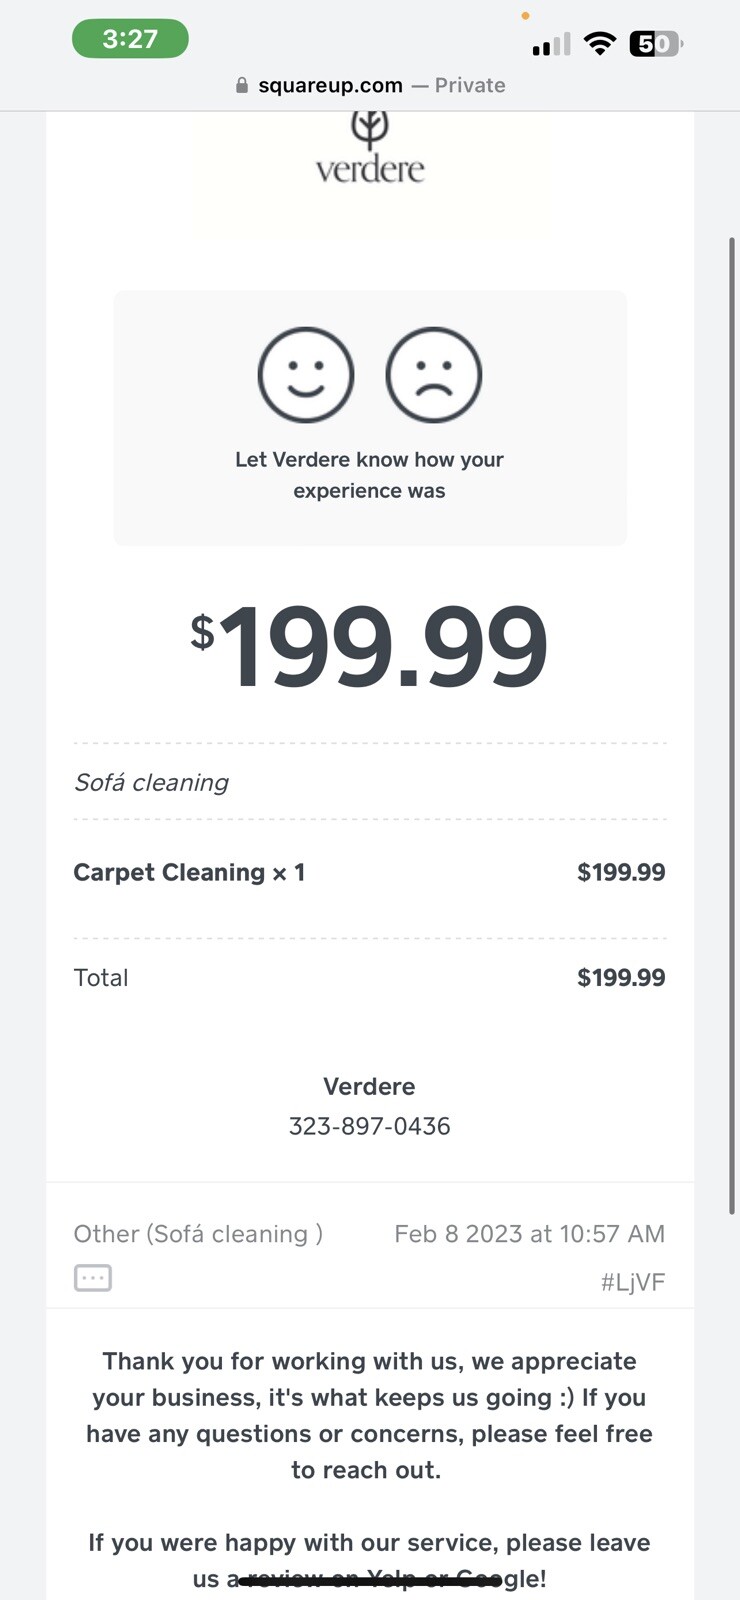Tap the Feb 8 2023 timestamp
This screenshot has height=1600, width=740.
pos(529,1234)
